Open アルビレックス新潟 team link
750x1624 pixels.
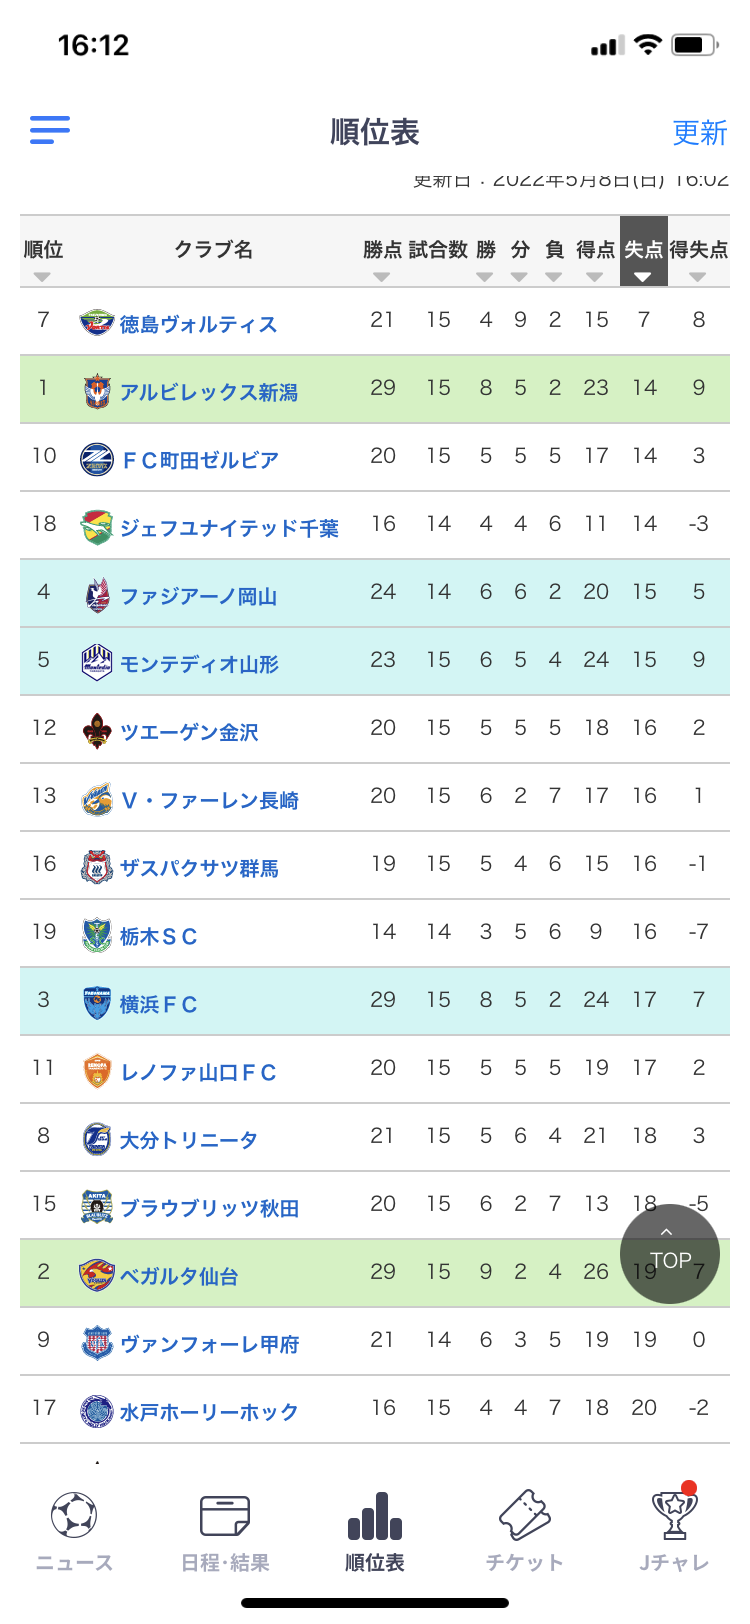[209, 392]
